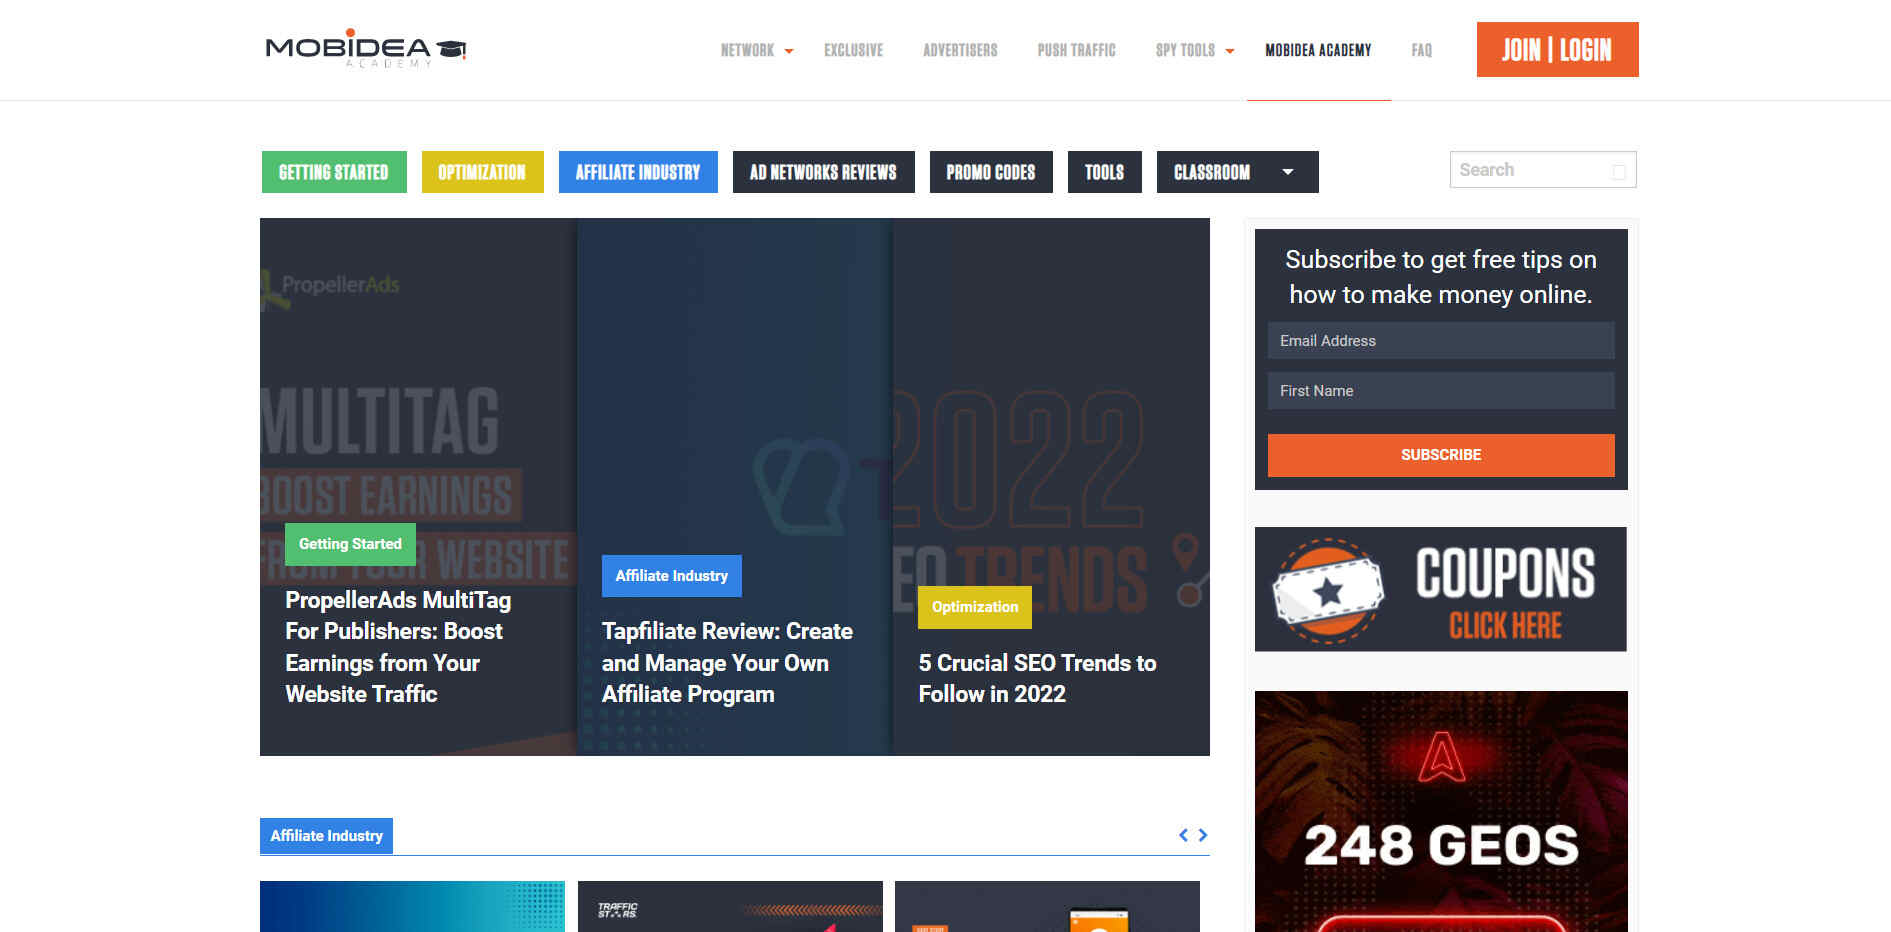
Task: Click the Mobidea Academy logo
Action: [x=366, y=48]
